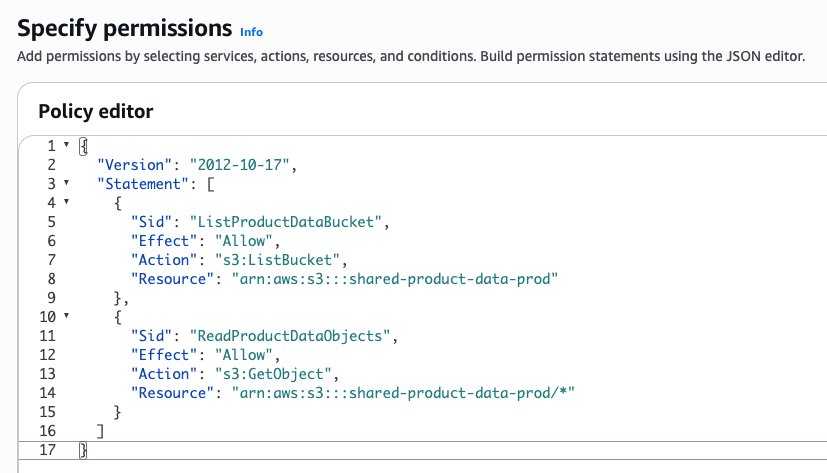The width and height of the screenshot is (827, 473).
Task: Click the "Version" key on line 2
Action: 135,165
